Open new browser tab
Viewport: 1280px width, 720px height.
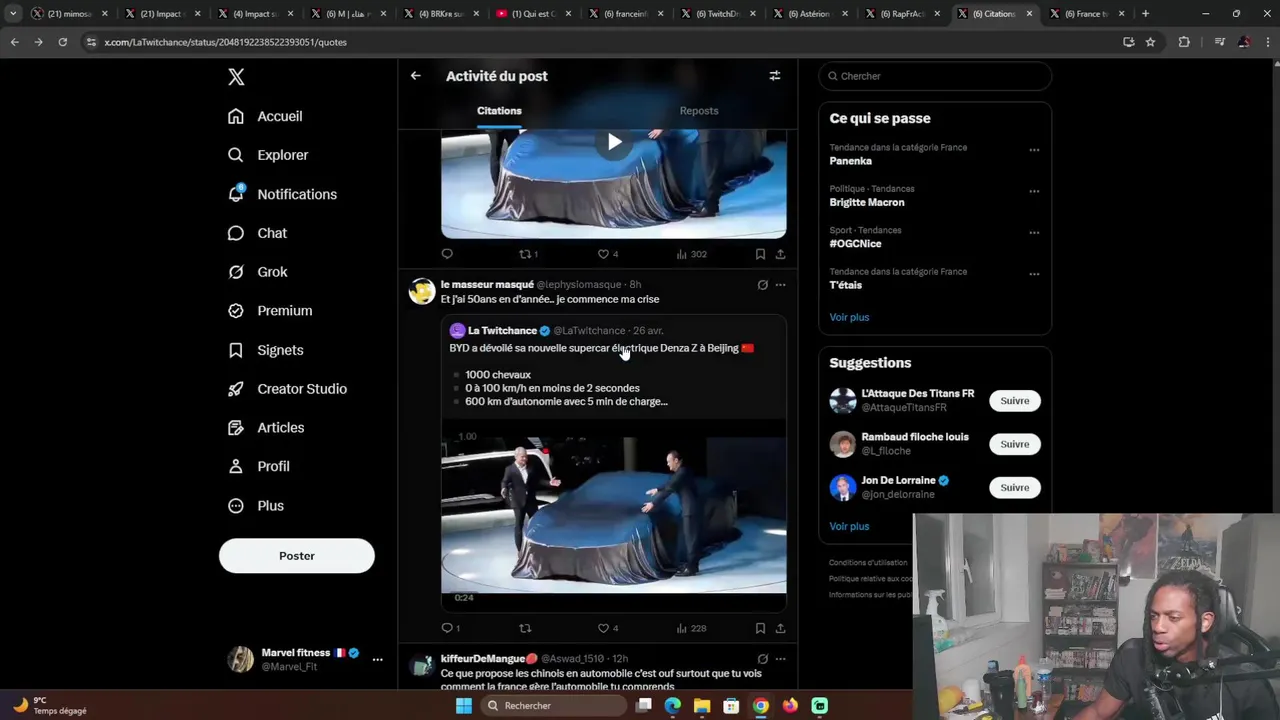(1145, 14)
